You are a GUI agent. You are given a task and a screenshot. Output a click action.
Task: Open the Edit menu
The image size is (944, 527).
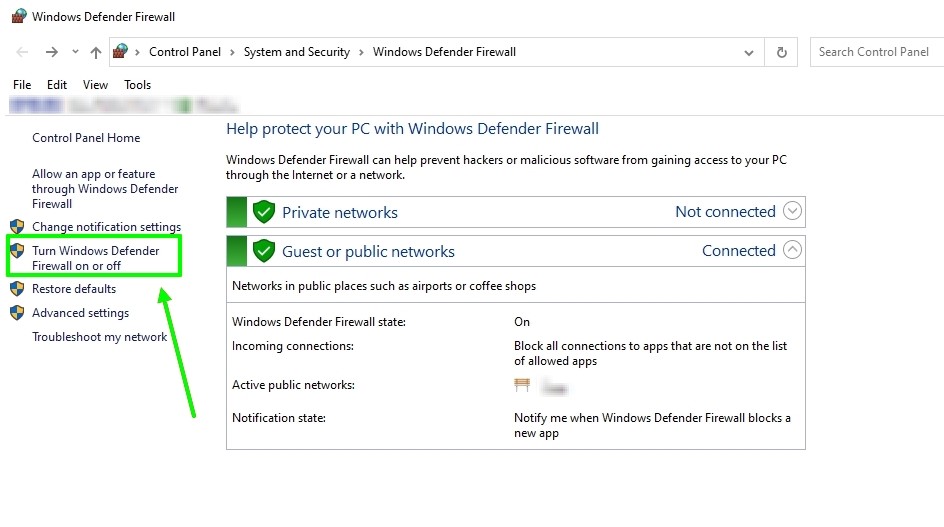pyautogui.click(x=57, y=85)
